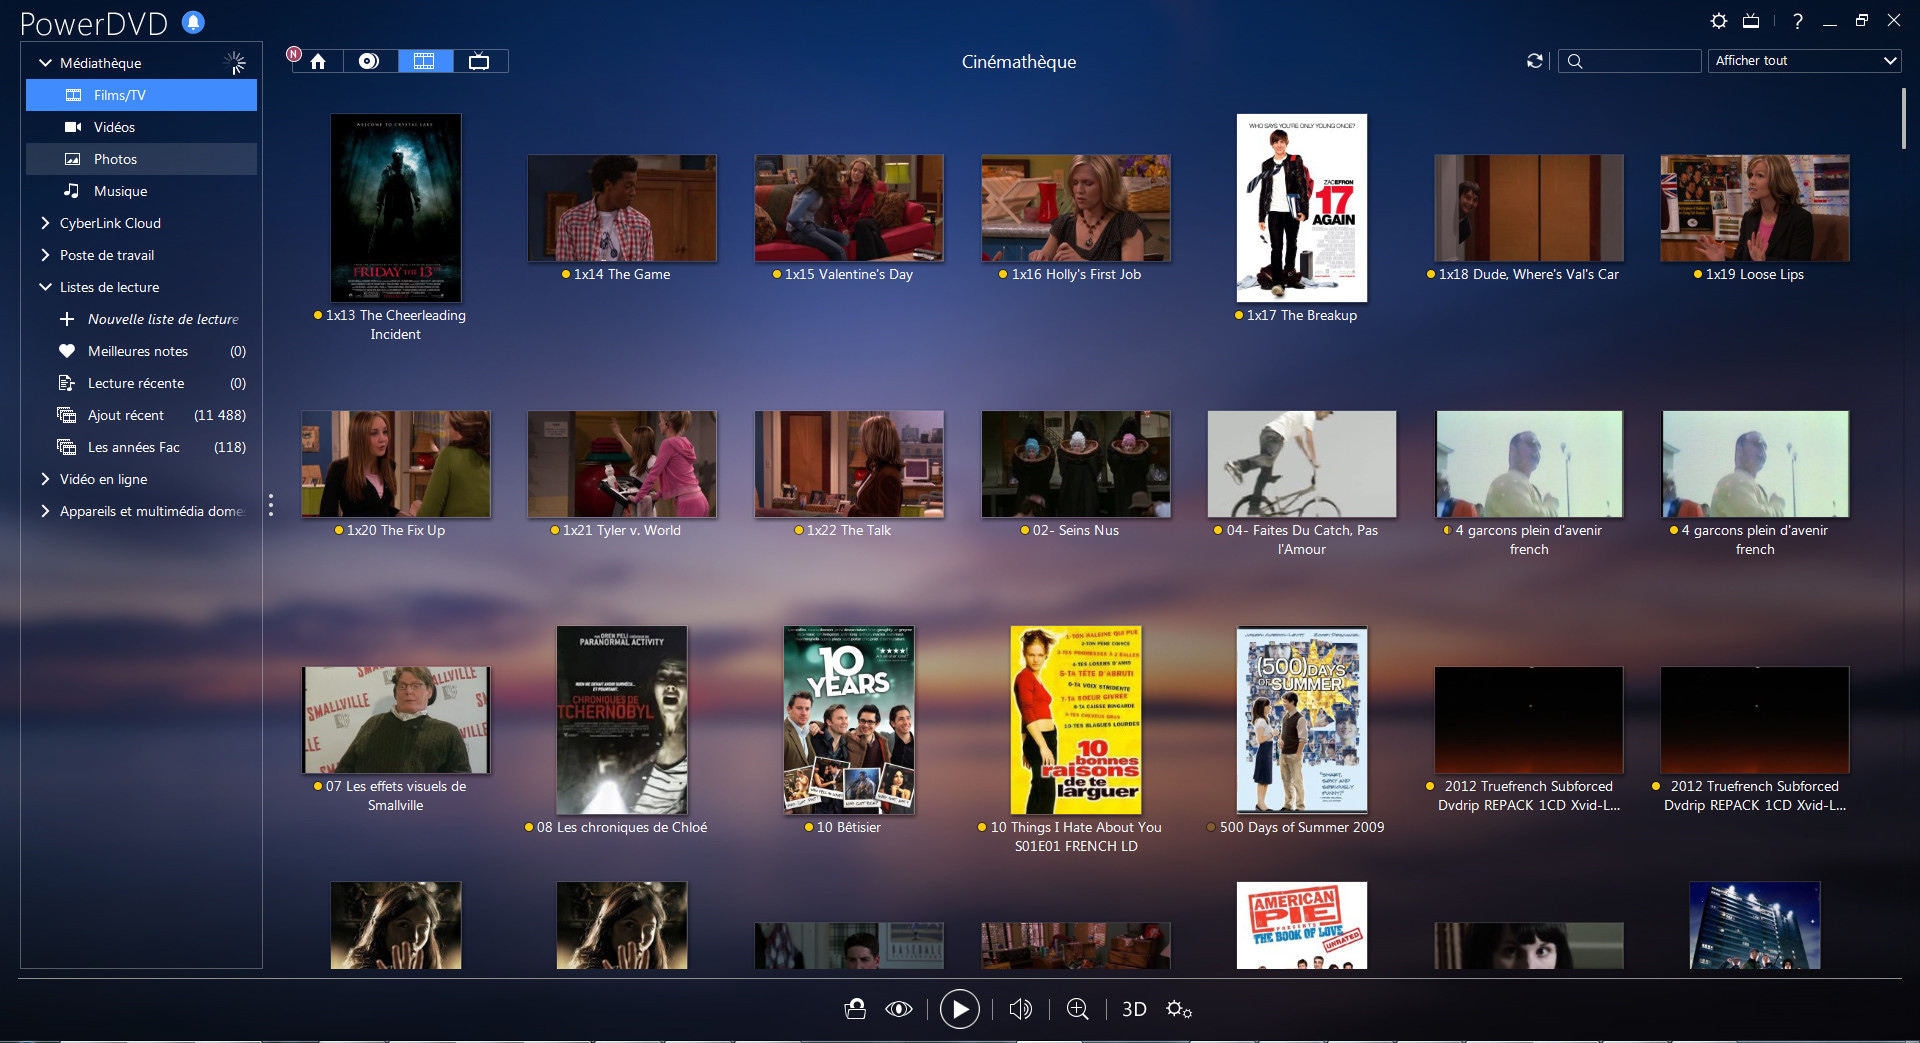Image resolution: width=1920 pixels, height=1043 pixels.
Task: Select 1x19 Loose Lips thumbnail
Action: 1755,208
